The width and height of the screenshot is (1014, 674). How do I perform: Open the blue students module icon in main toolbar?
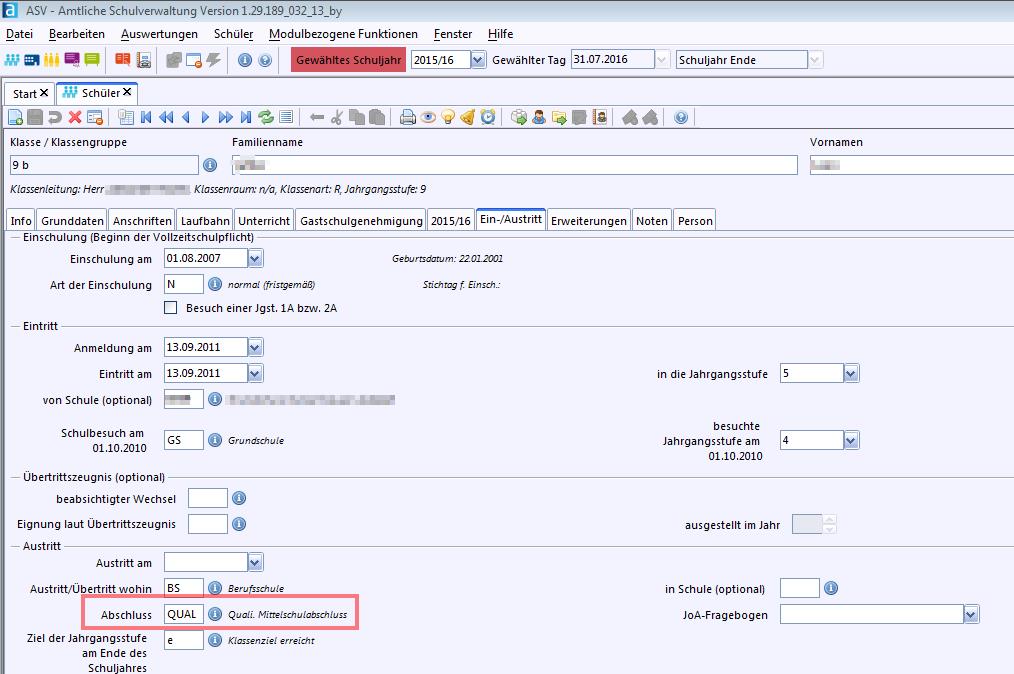point(12,60)
